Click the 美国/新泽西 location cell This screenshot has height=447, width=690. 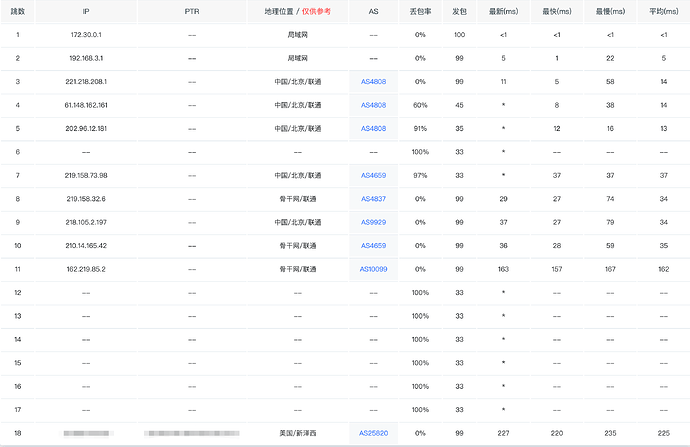click(297, 433)
